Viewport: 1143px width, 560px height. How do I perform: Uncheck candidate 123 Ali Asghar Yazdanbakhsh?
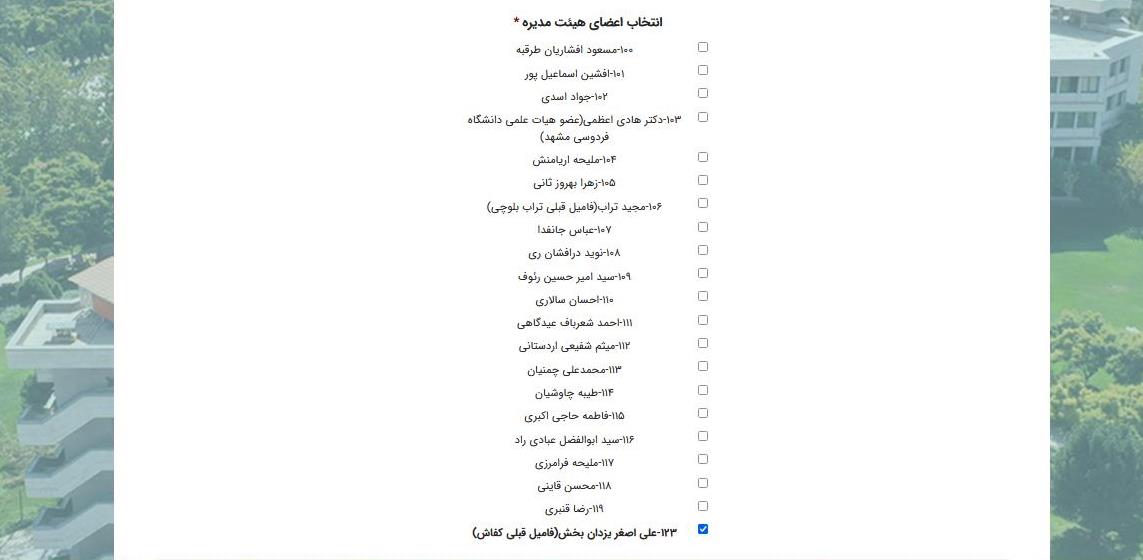703,529
